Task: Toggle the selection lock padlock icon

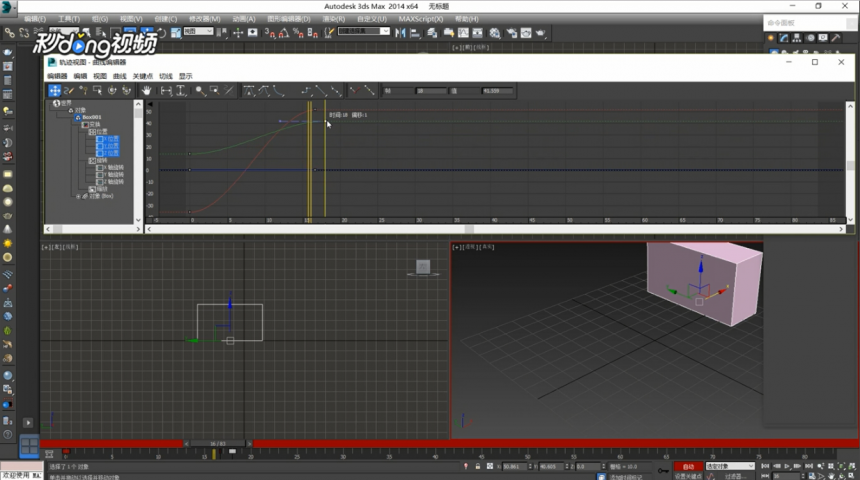Action: pos(478,466)
